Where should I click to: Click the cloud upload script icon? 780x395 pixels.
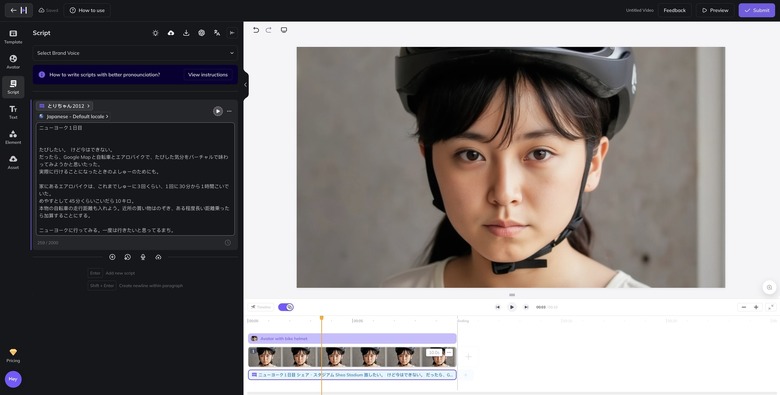171,33
